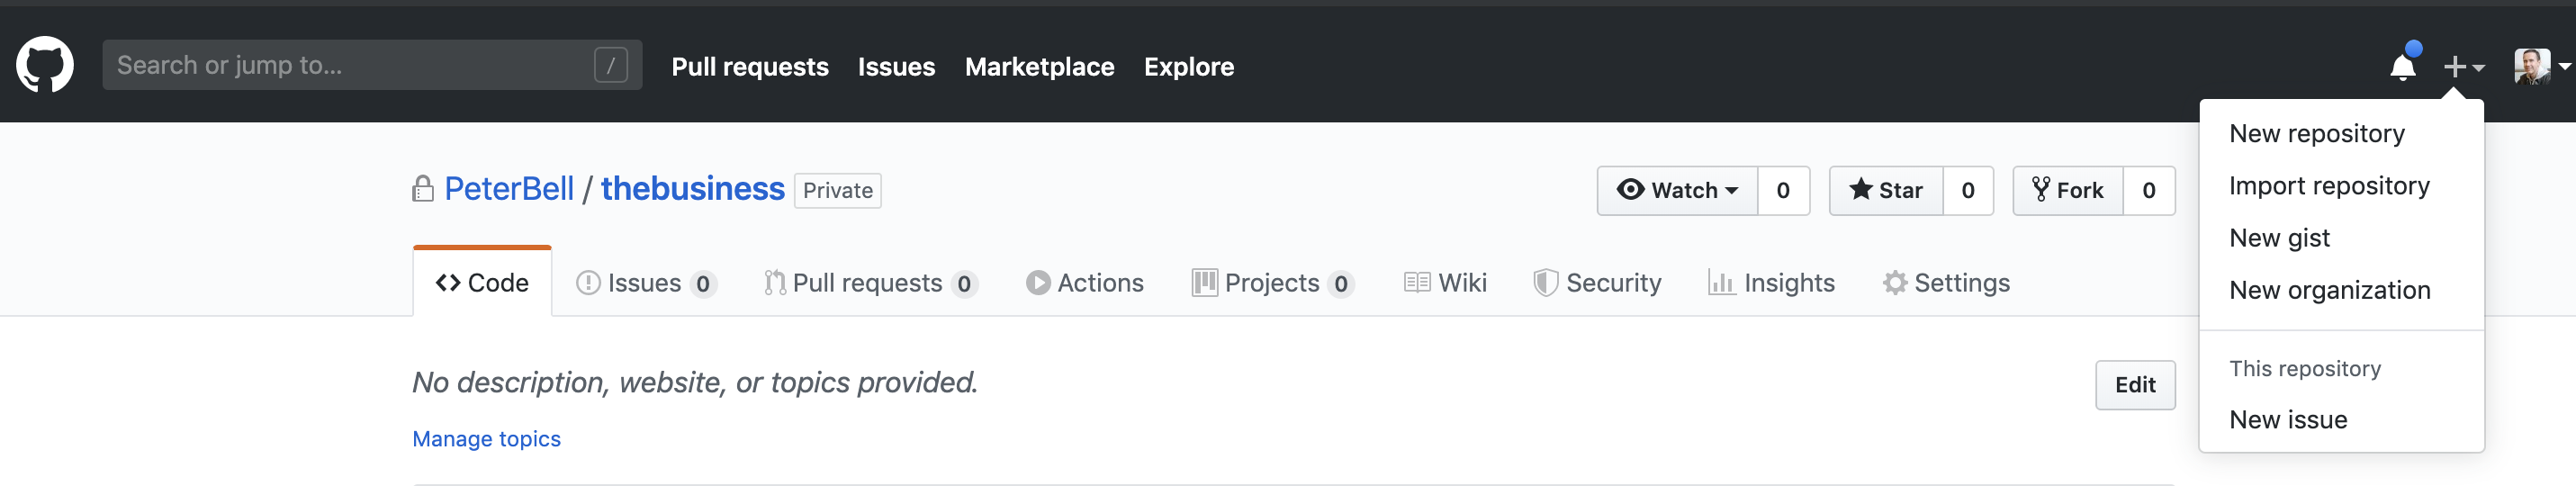Screen dimensions: 2576x486
Task: Switch to the repository Pull requests tab
Action: tap(870, 283)
